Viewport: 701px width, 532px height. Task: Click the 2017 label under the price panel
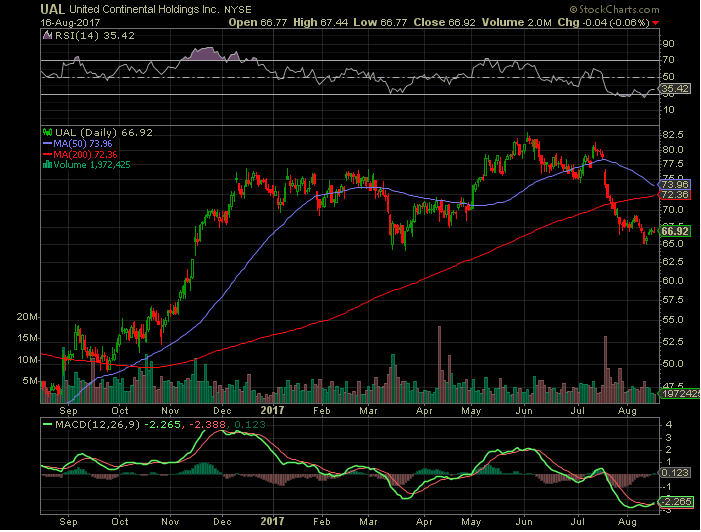pos(272,410)
